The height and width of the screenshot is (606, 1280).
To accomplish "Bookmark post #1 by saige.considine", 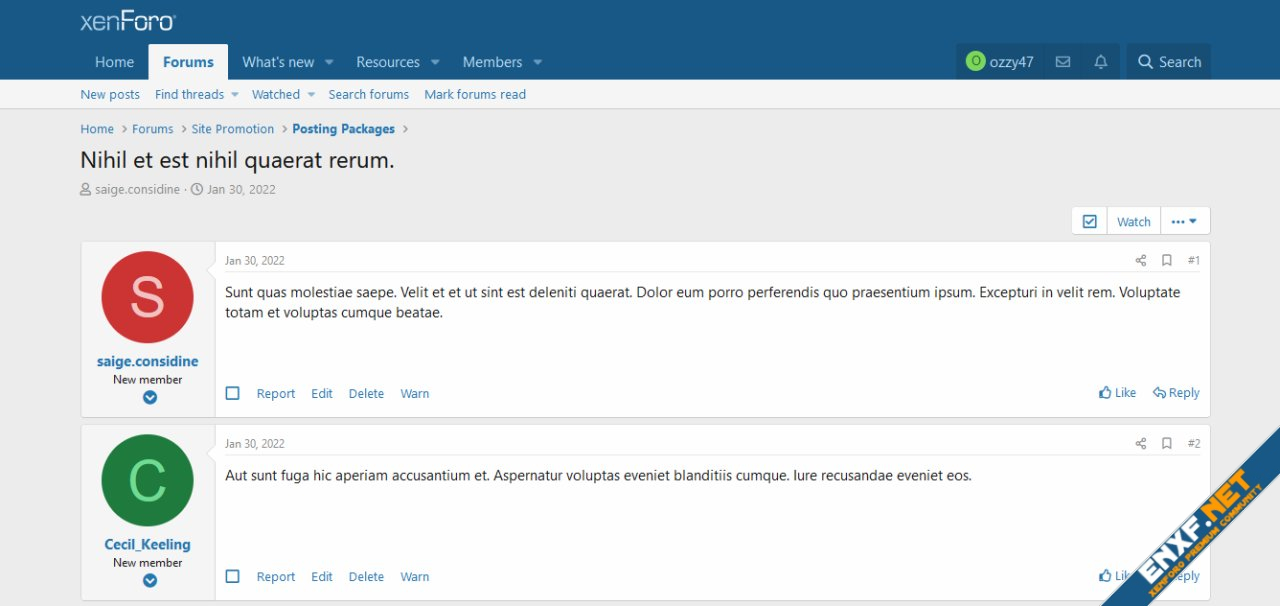I will 1166,260.
